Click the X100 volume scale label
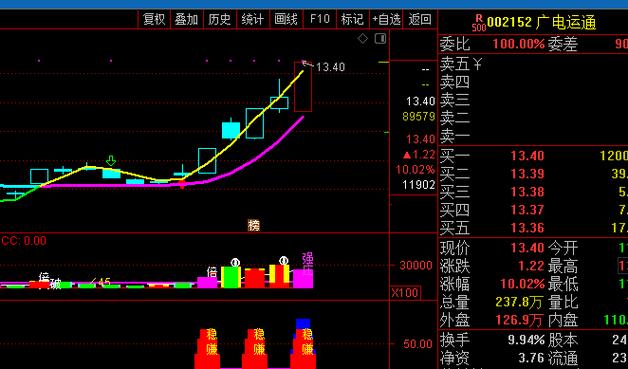This screenshot has height=369, width=628. (405, 292)
